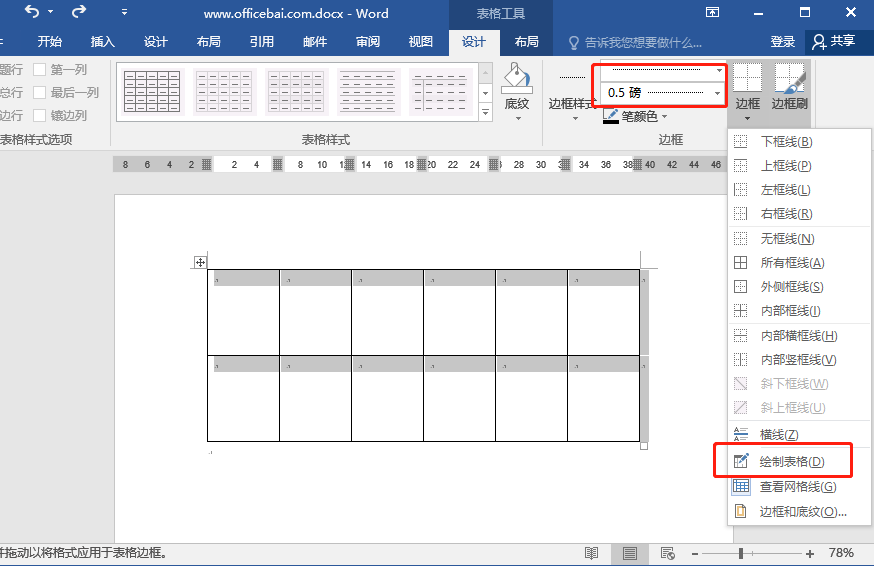Screen dimensions: 874x566
Task: Choose 横线(Z) horizontal line entry
Action: coord(799,434)
